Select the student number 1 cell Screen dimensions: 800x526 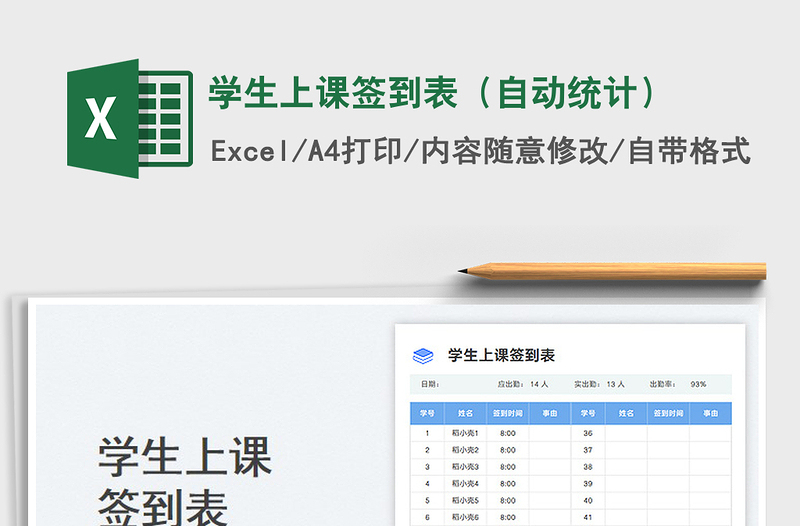click(427, 433)
